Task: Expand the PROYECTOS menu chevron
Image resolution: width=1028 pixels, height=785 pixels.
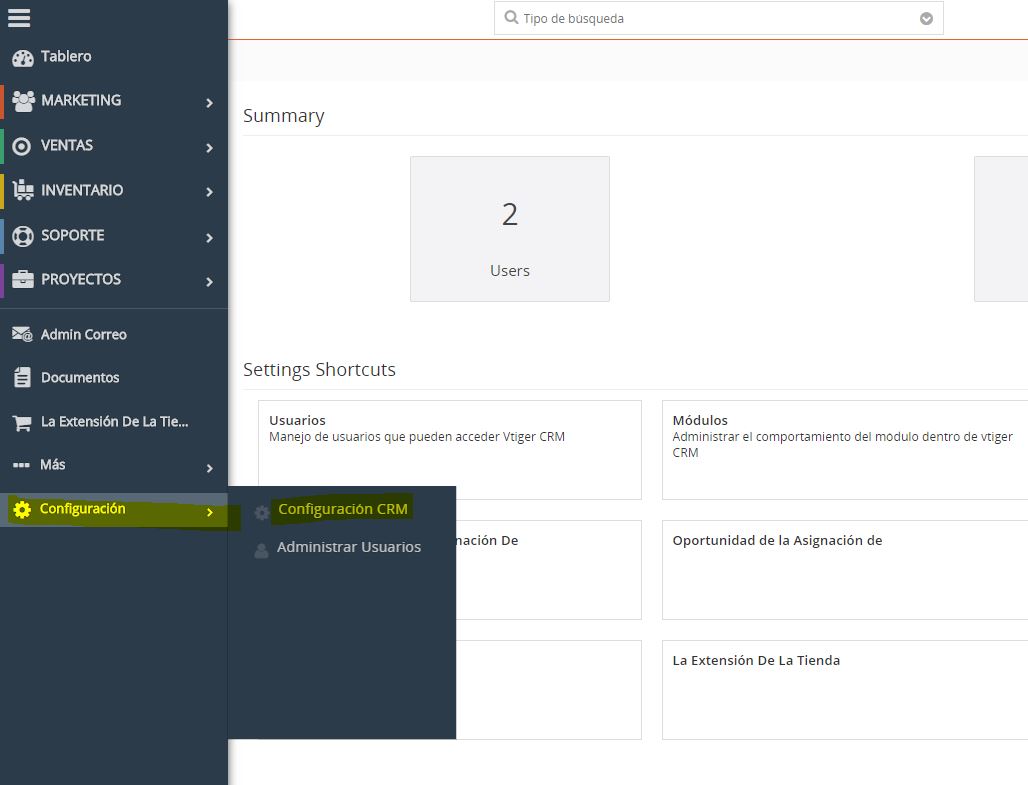Action: click(x=209, y=282)
